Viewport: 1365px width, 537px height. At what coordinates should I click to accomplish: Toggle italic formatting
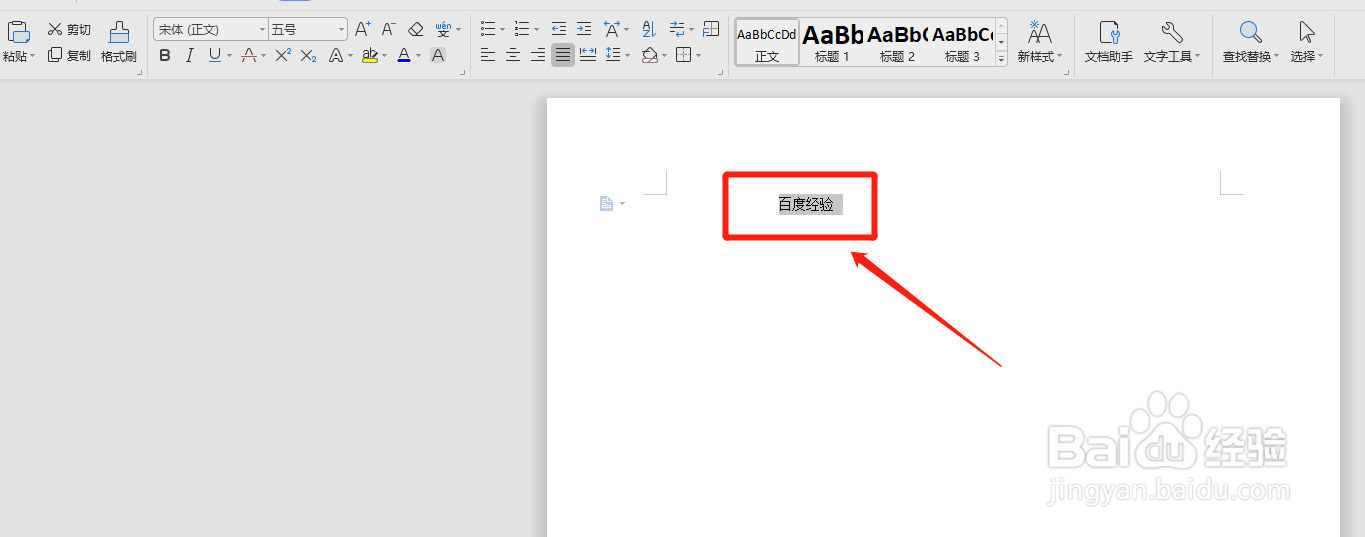tap(190, 56)
